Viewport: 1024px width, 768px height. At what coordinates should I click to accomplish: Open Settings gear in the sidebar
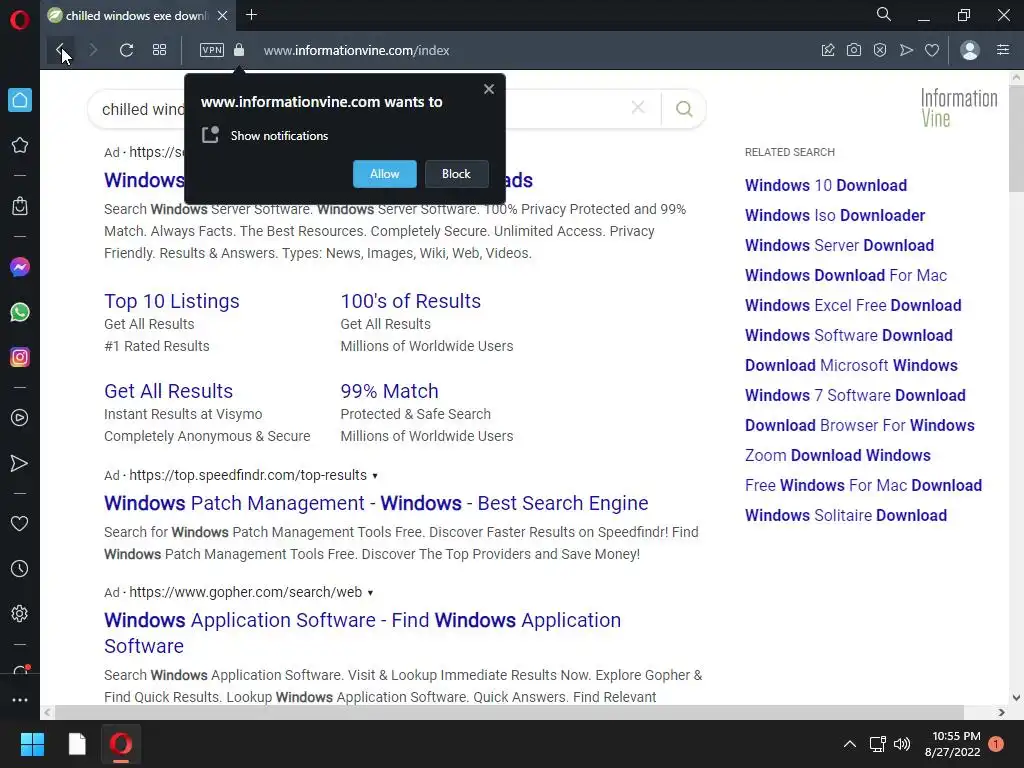(20, 614)
